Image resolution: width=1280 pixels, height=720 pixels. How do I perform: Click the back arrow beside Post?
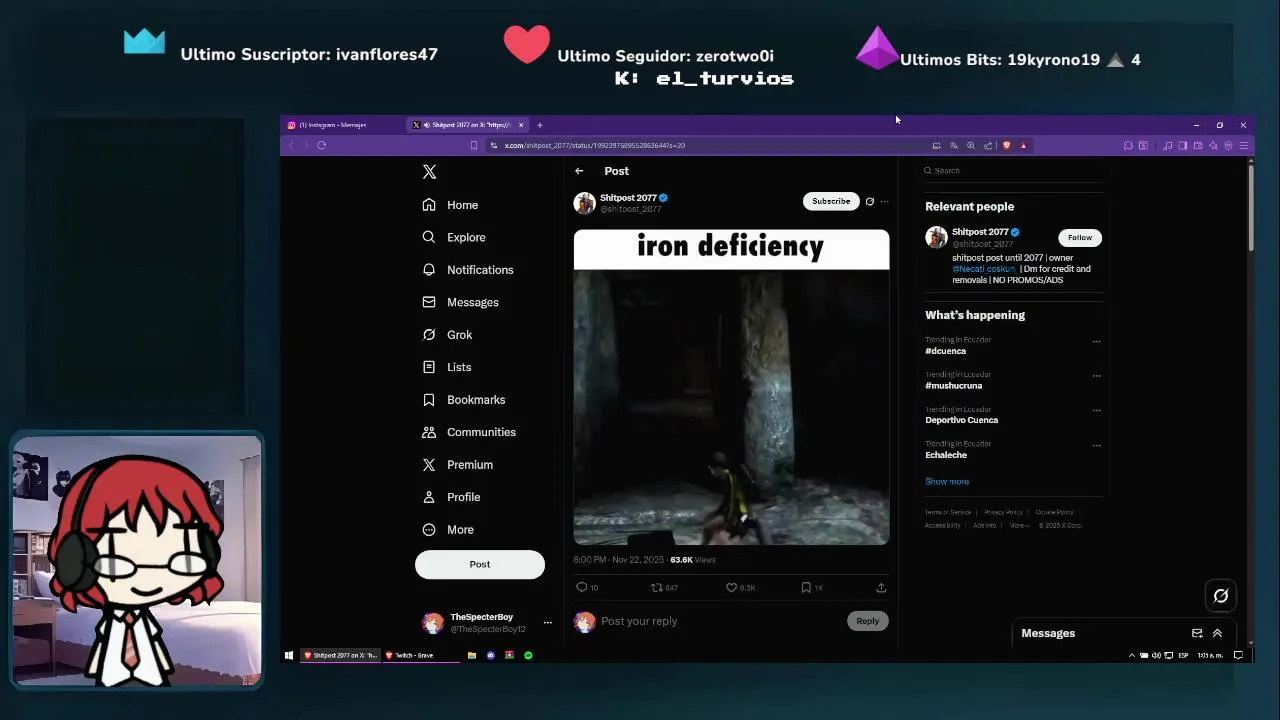click(x=579, y=171)
